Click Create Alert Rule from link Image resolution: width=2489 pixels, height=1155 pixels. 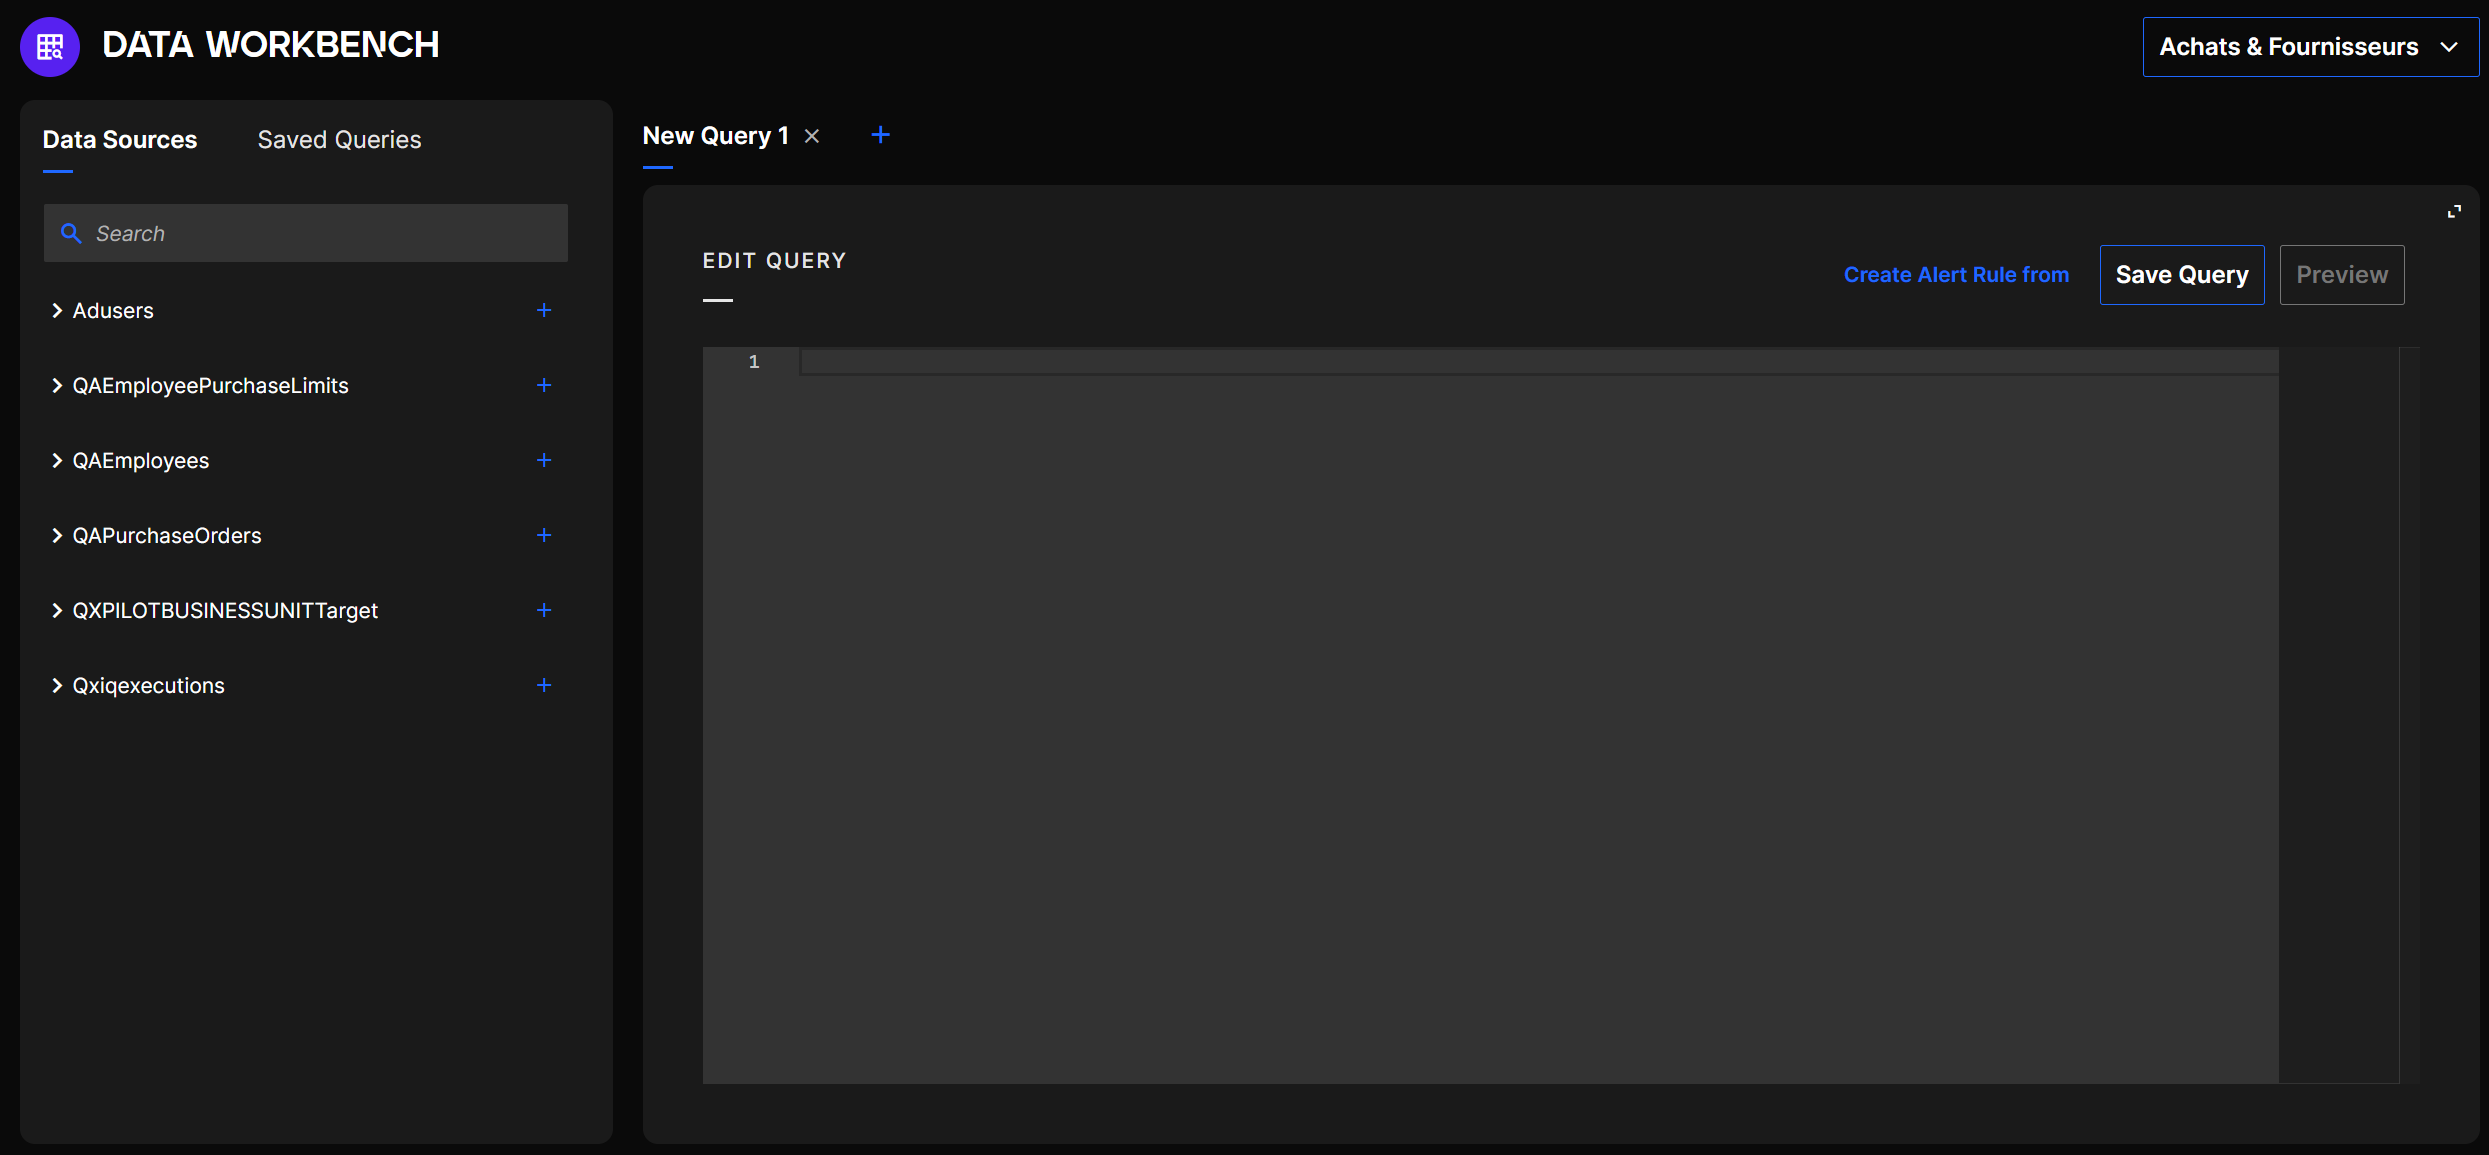tap(1956, 275)
